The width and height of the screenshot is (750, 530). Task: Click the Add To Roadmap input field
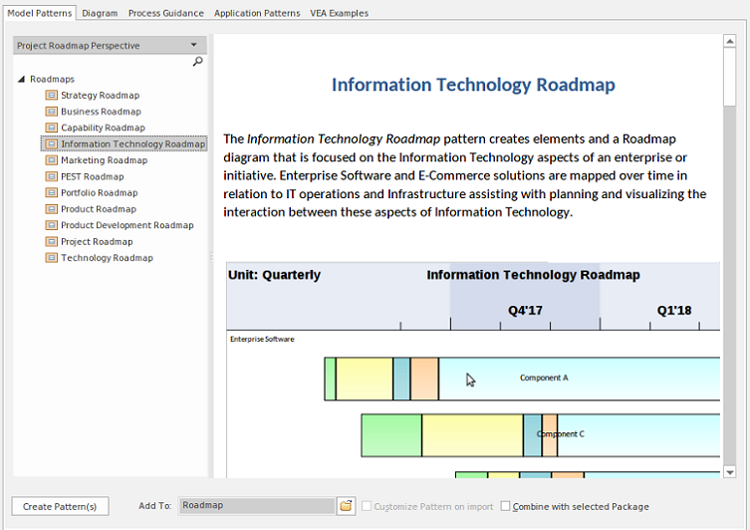tap(256, 506)
